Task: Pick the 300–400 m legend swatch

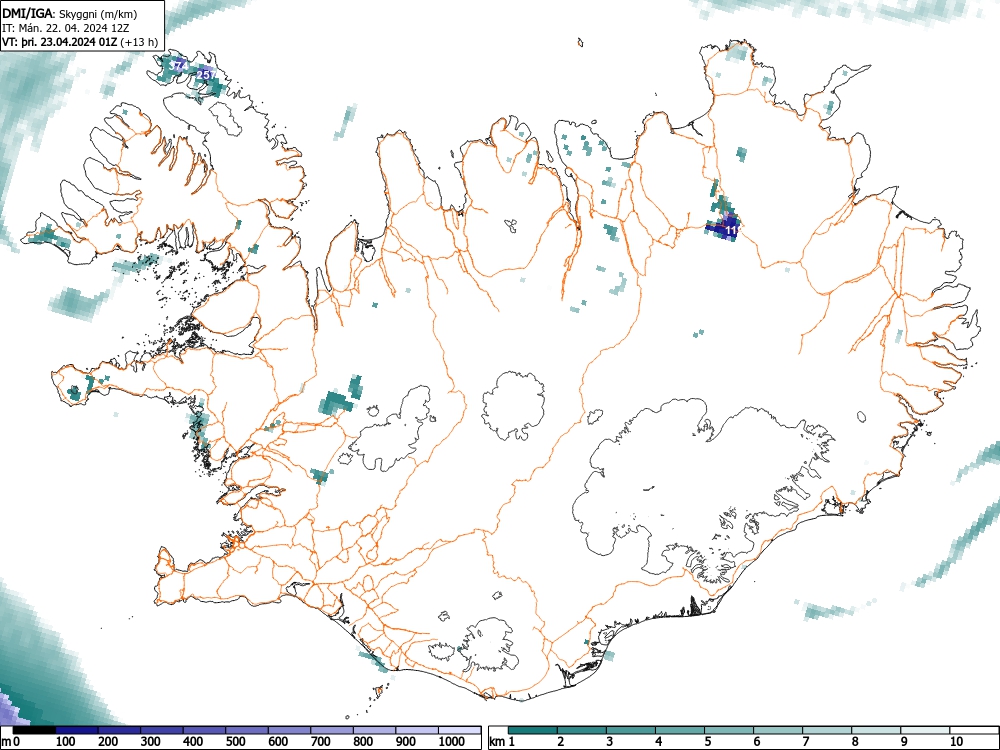Action: [162, 730]
